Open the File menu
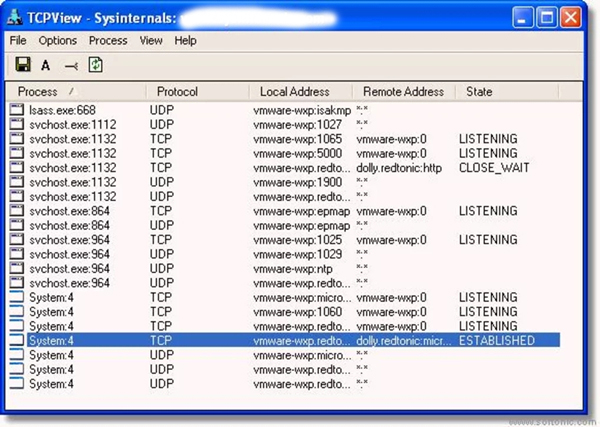The image size is (600, 427). 18,41
